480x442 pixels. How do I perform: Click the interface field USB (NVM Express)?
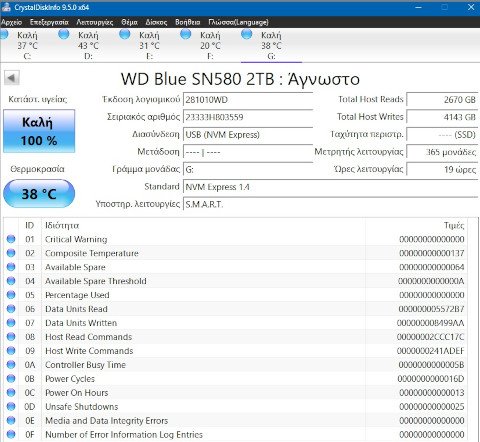coord(248,135)
